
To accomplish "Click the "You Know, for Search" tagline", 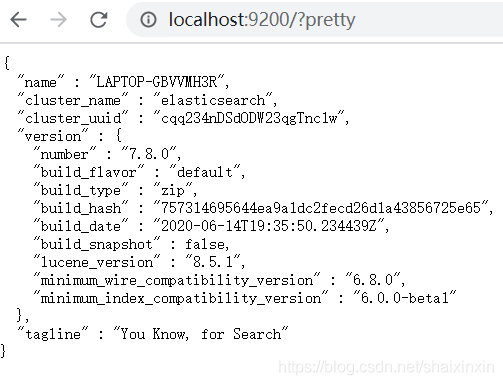I will pyautogui.click(x=201, y=334).
